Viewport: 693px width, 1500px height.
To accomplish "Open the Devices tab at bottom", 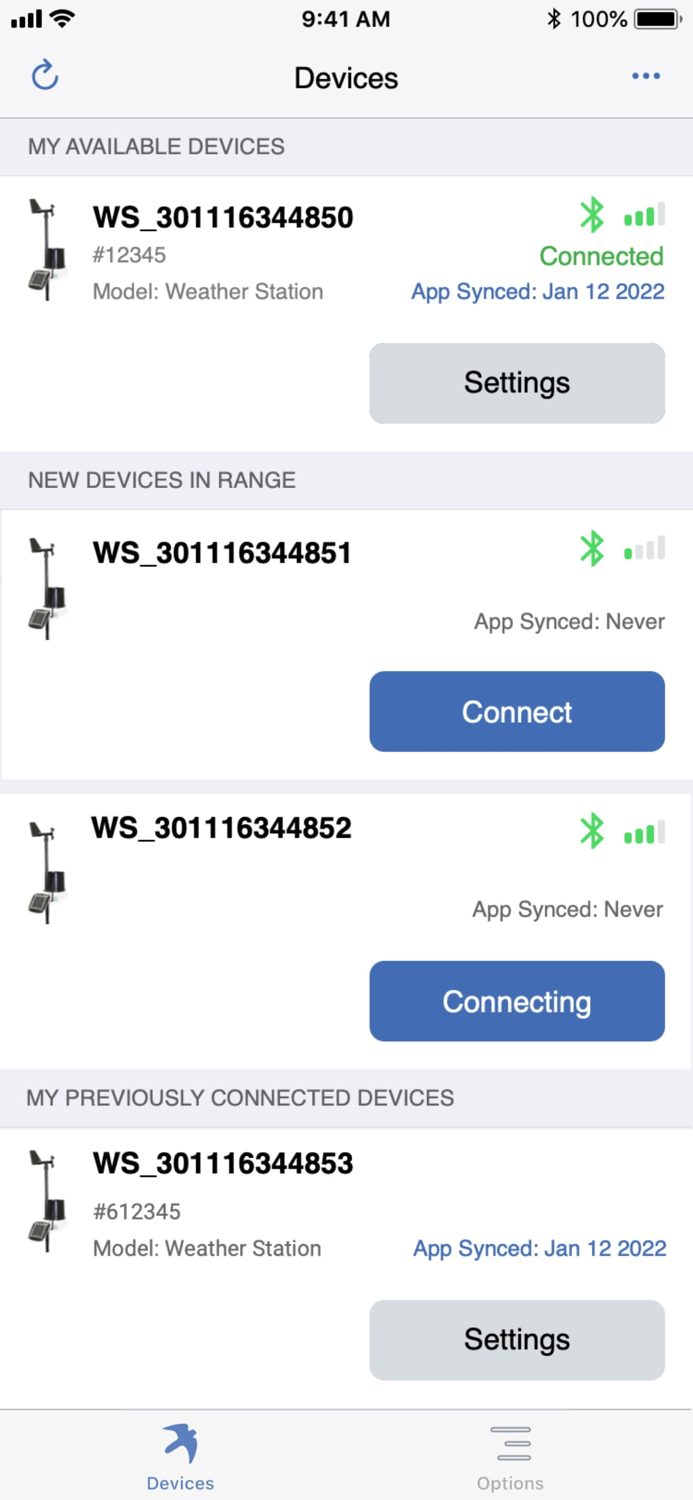I will (x=180, y=1455).
